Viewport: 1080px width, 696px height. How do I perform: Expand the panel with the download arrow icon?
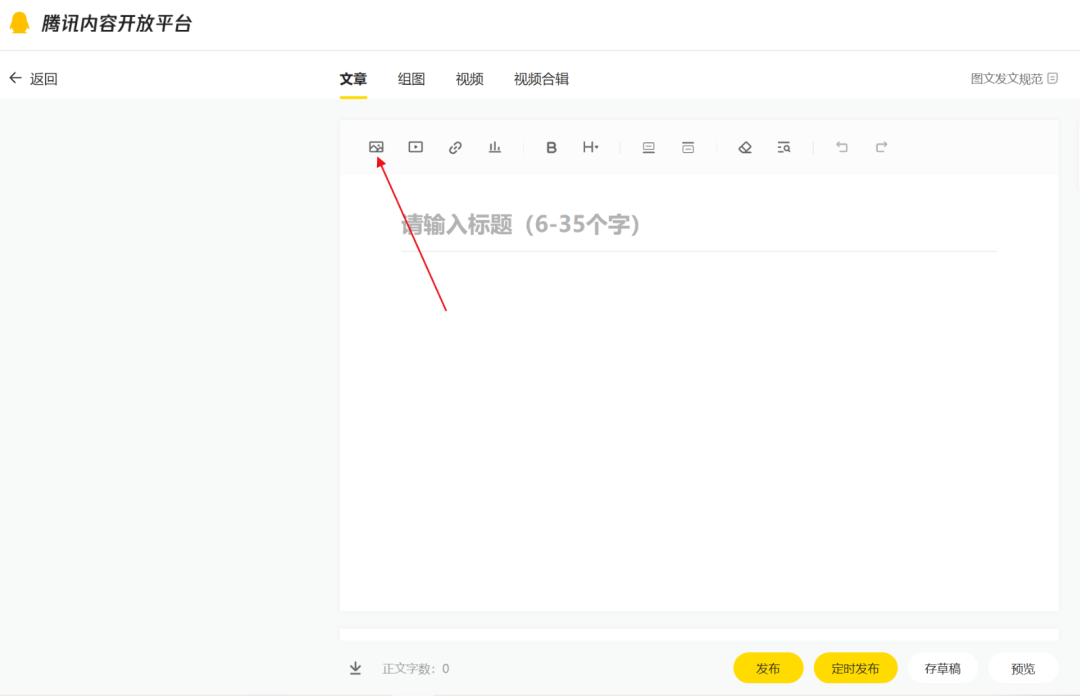[355, 668]
